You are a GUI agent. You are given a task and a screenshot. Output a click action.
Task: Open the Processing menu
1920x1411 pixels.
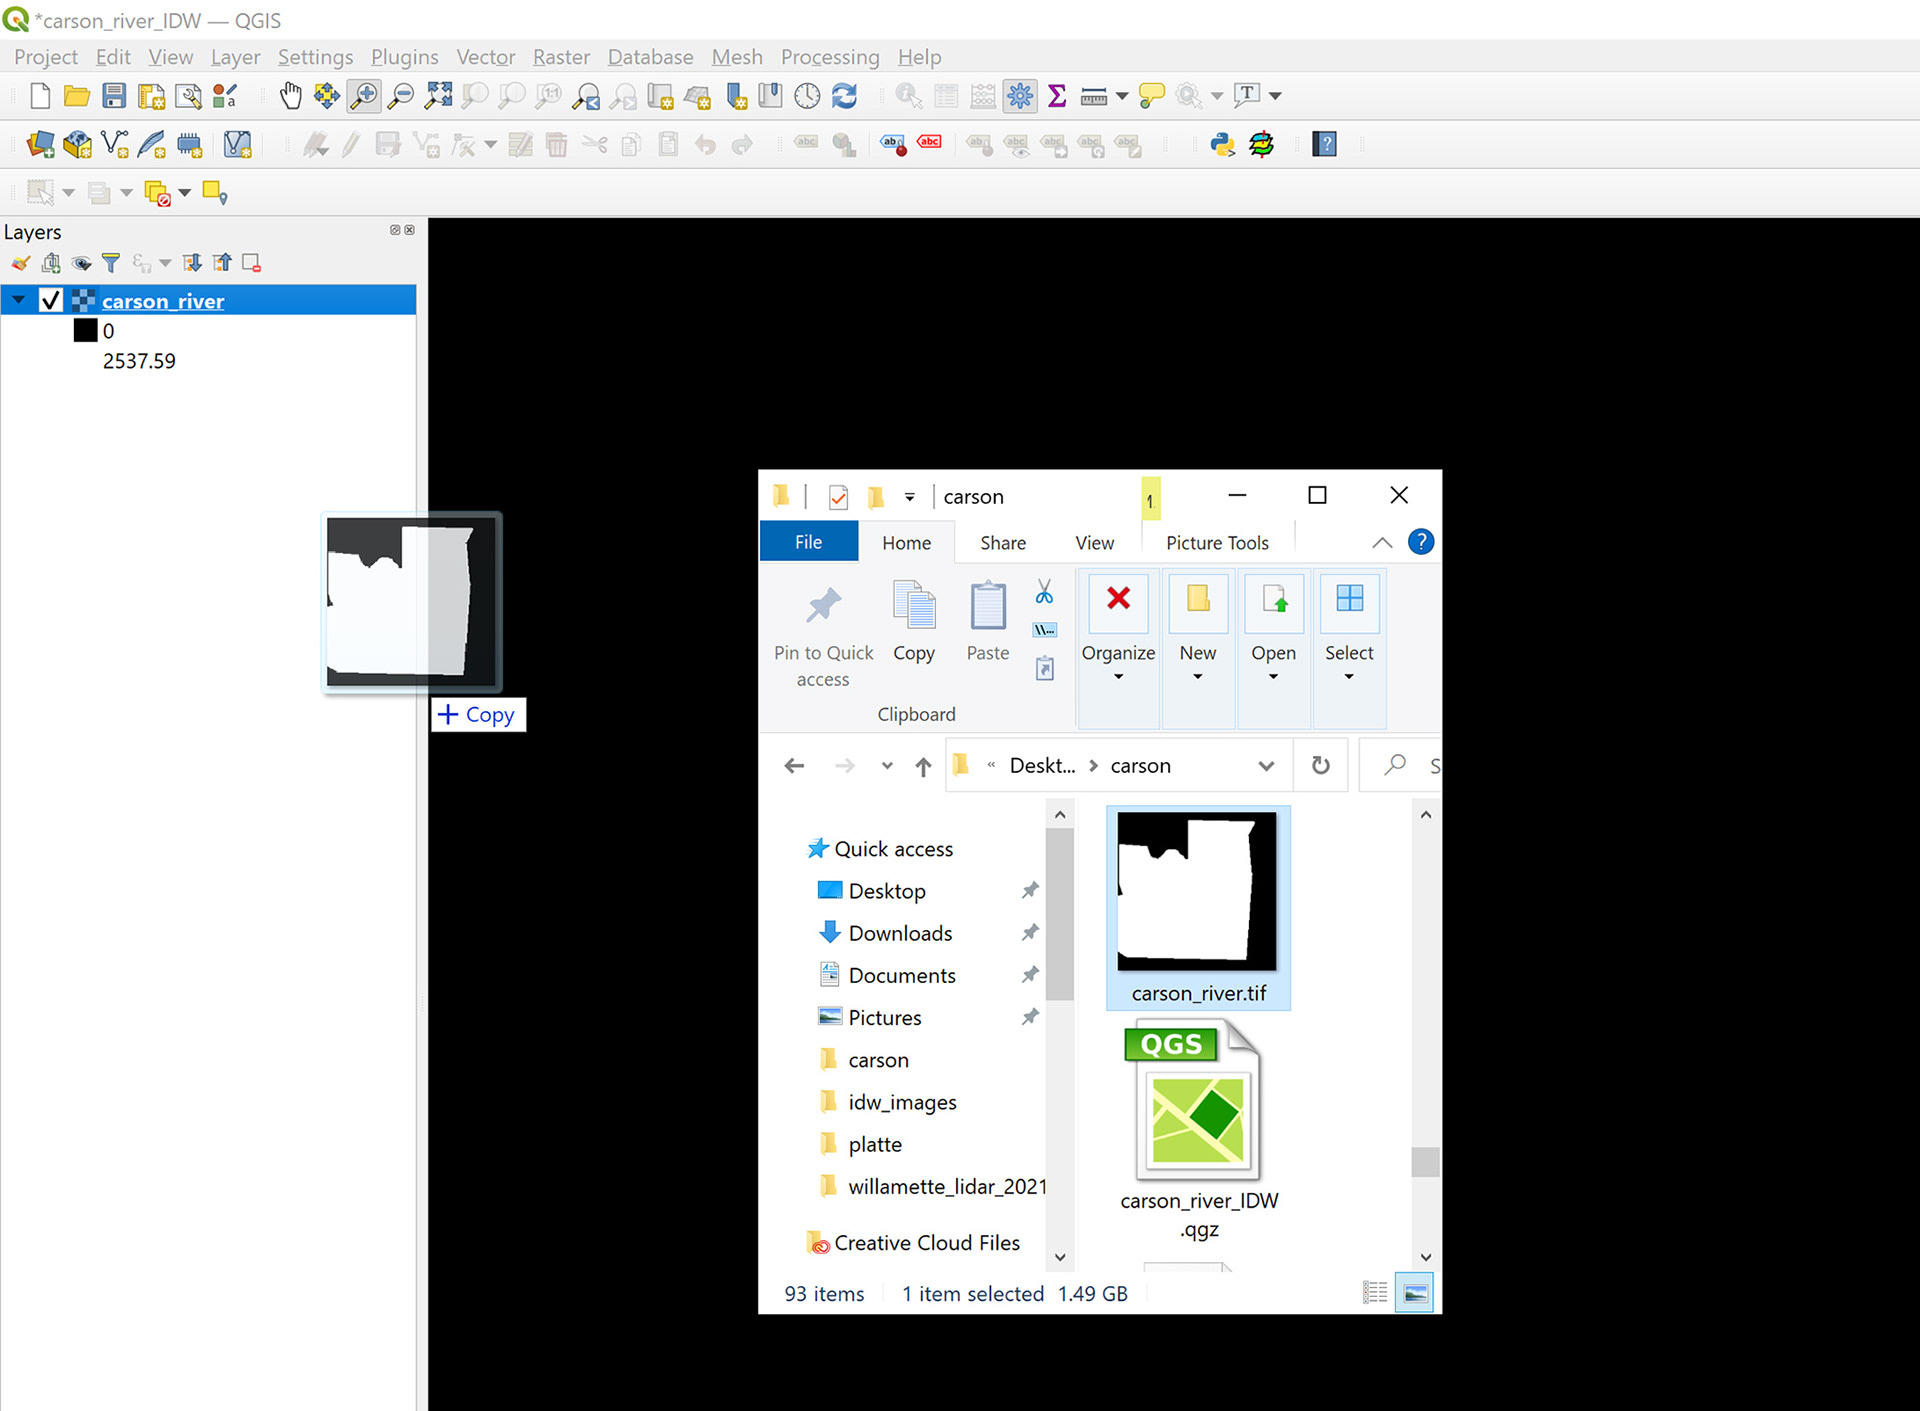830,57
